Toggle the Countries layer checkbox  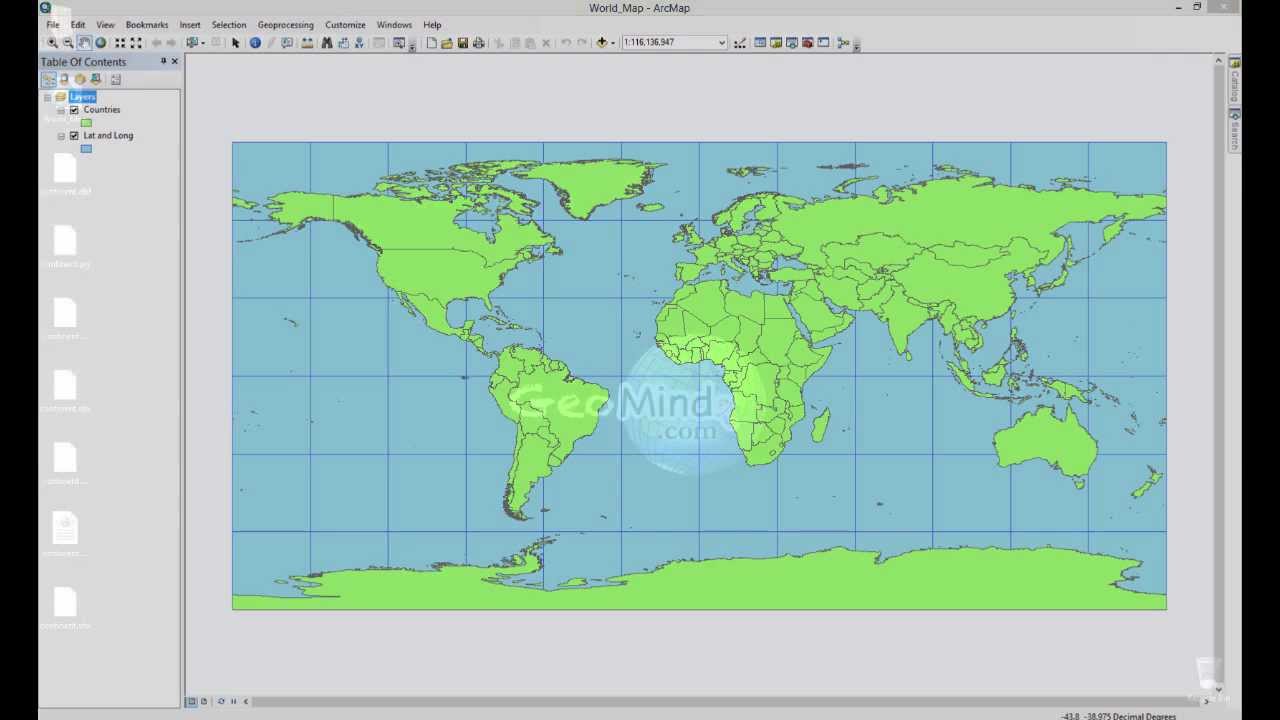(74, 110)
